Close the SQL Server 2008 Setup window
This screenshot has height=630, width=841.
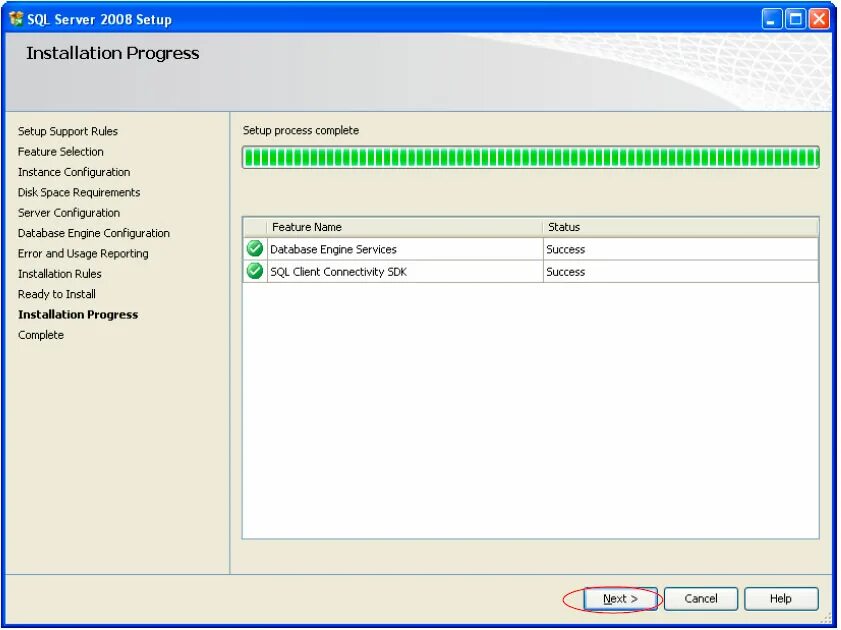click(x=819, y=19)
